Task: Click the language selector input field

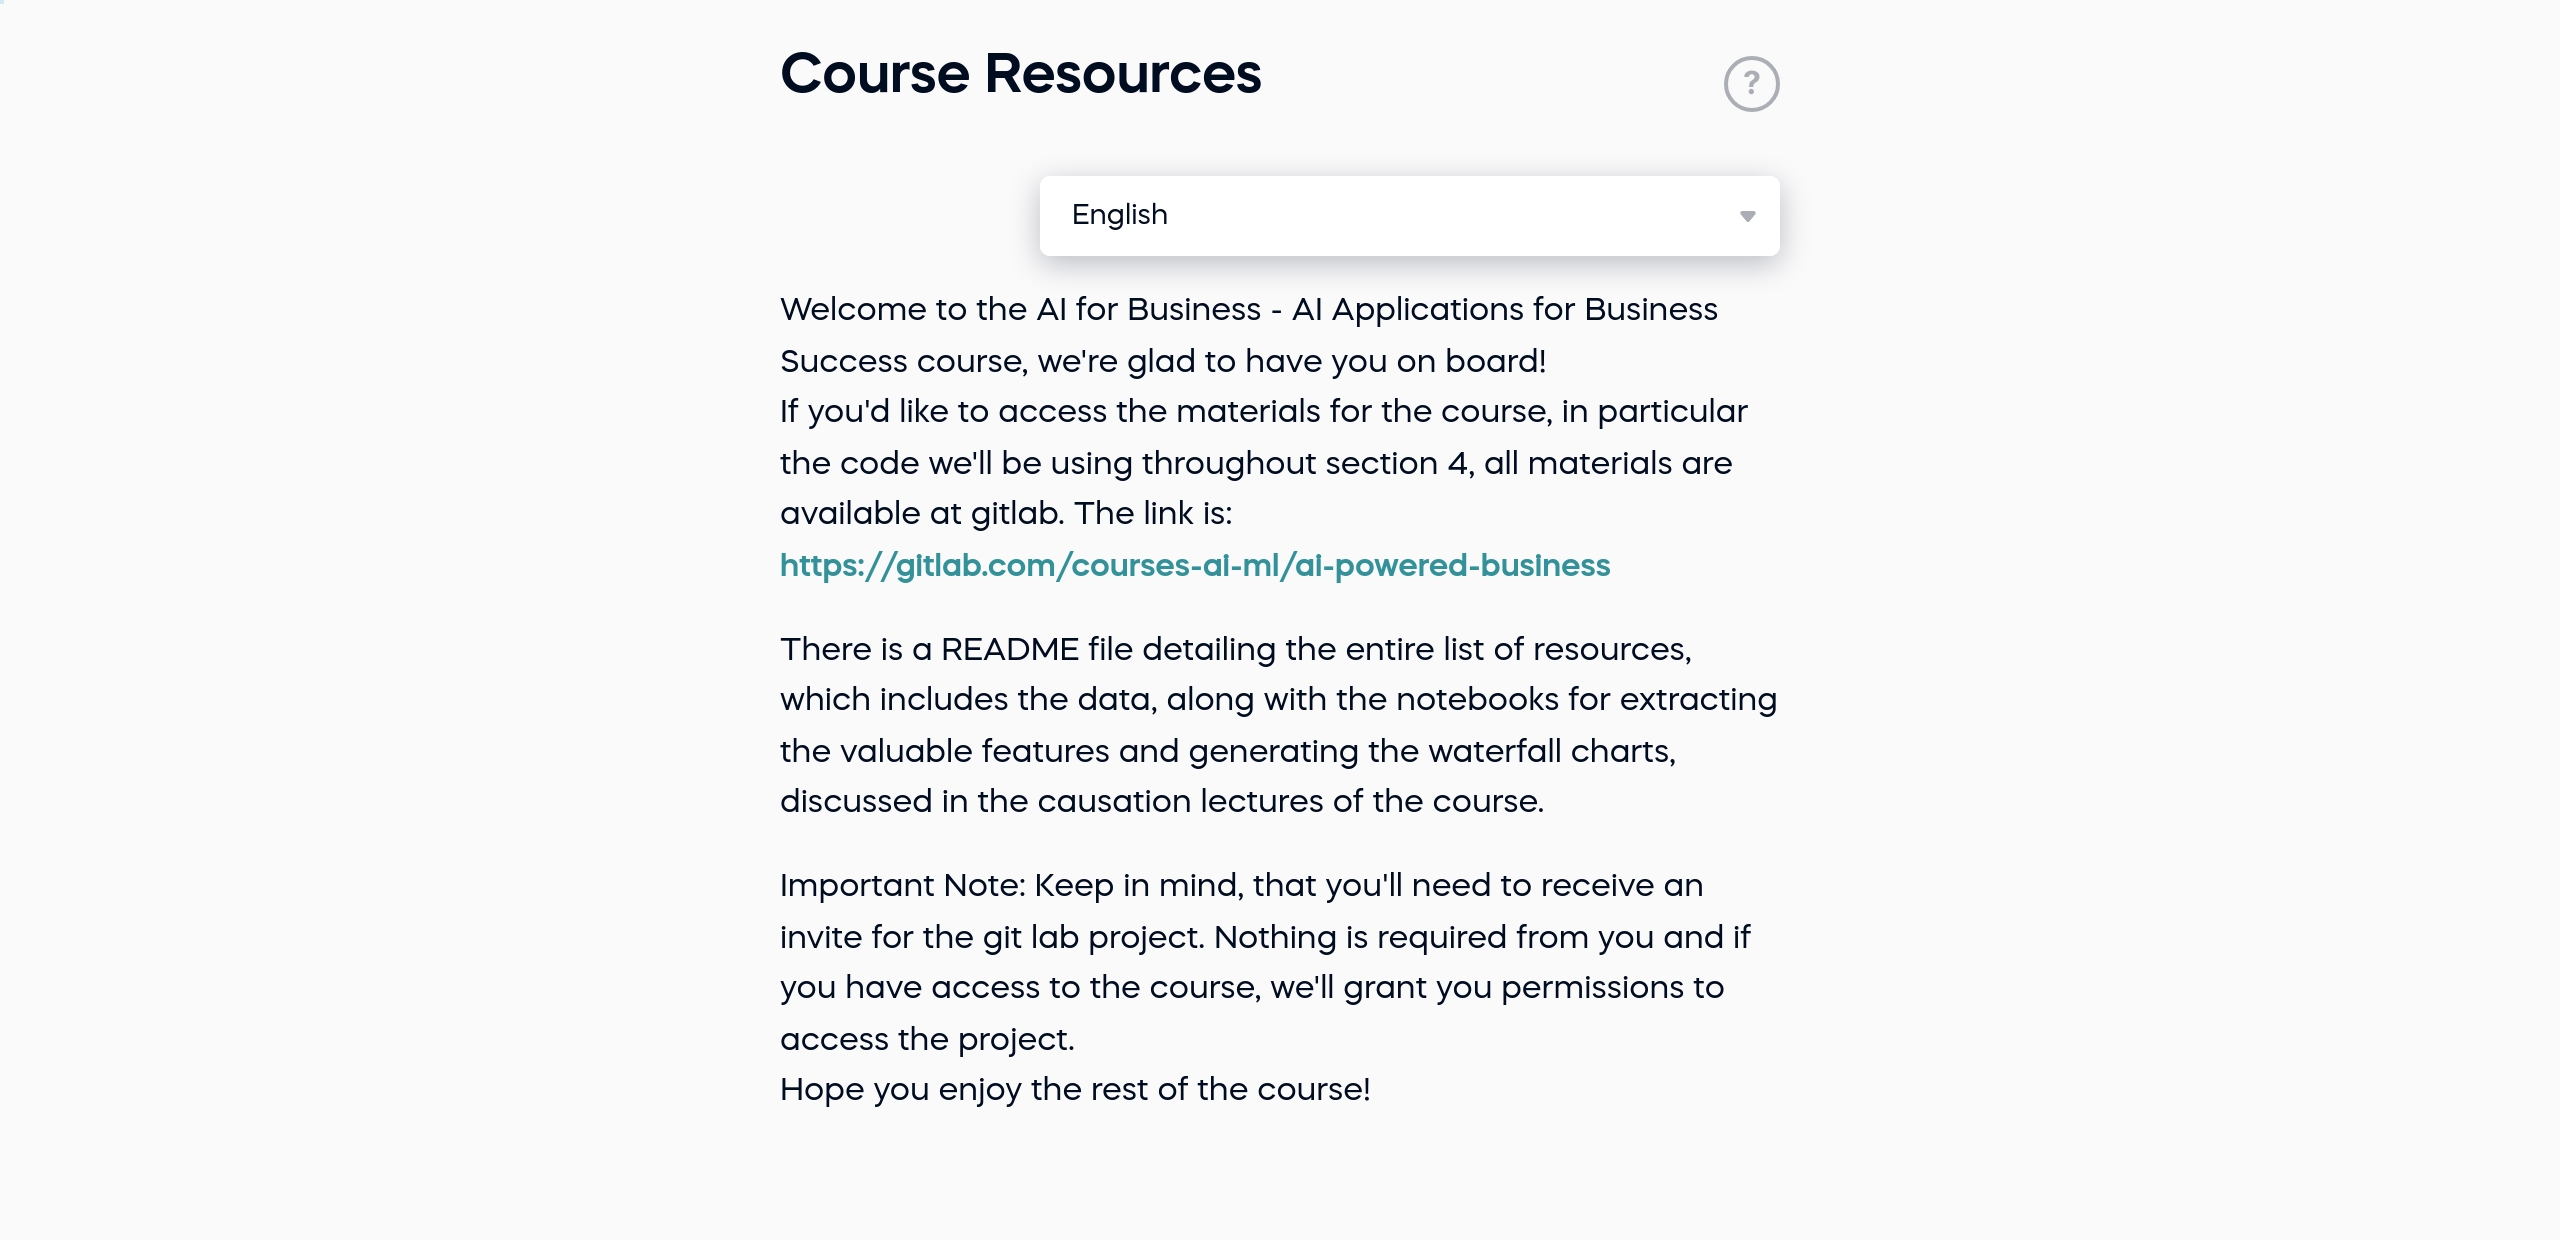Action: pyautogui.click(x=1410, y=215)
